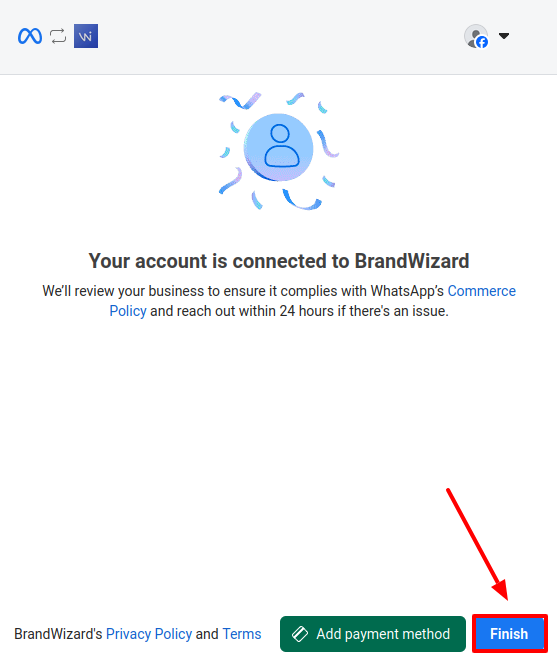
Task: Click the Facebook badge on avatar
Action: tap(482, 42)
